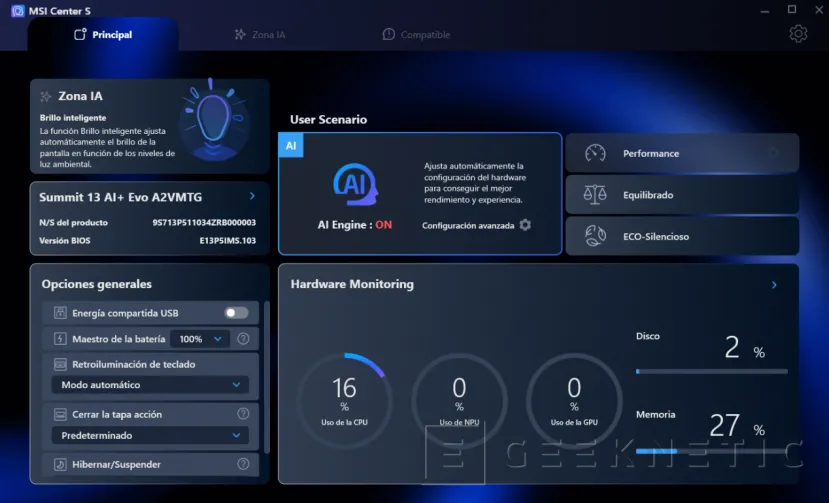
Task: Select the ECO-Silencioso scenario
Action: tap(682, 236)
